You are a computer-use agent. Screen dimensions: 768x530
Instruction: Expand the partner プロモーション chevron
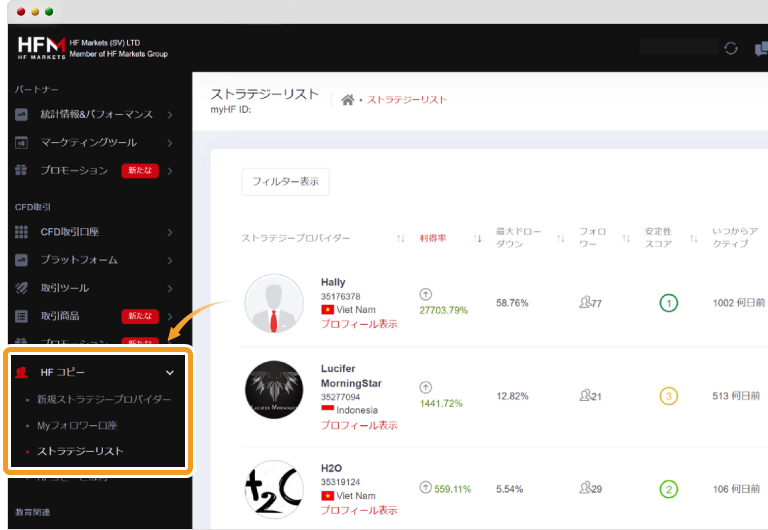point(169,171)
